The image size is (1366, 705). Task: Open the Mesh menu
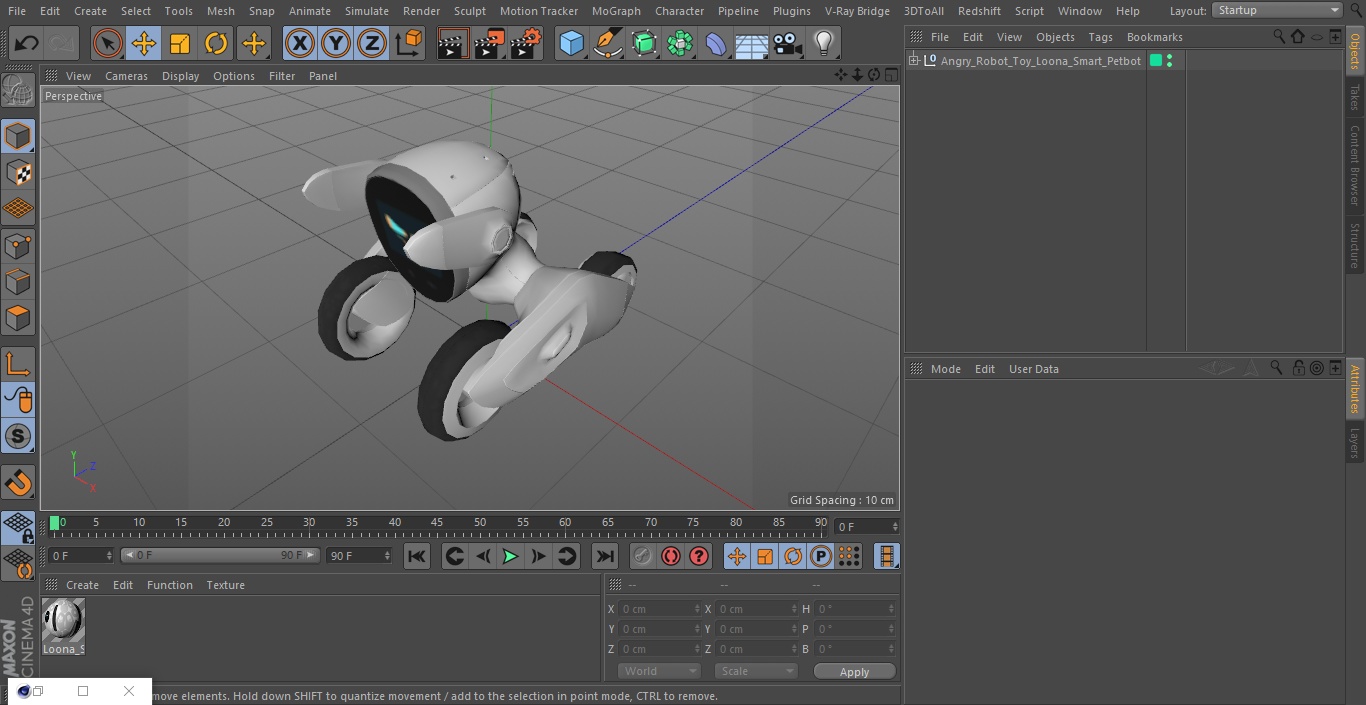click(x=221, y=11)
